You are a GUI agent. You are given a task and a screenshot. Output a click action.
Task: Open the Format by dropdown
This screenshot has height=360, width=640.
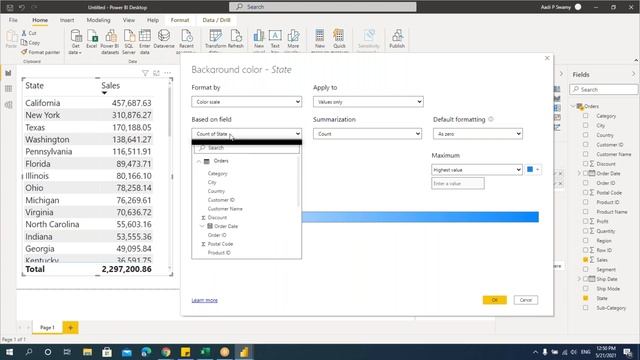(247, 102)
